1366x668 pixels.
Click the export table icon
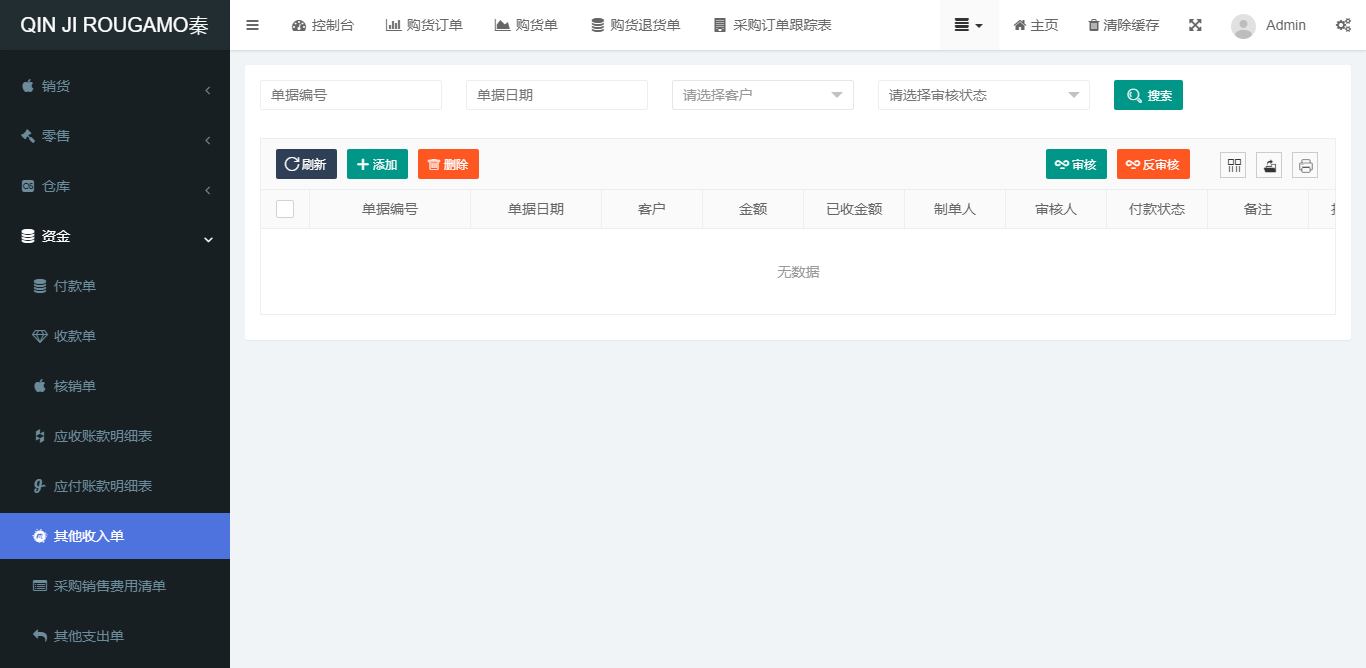1269,165
